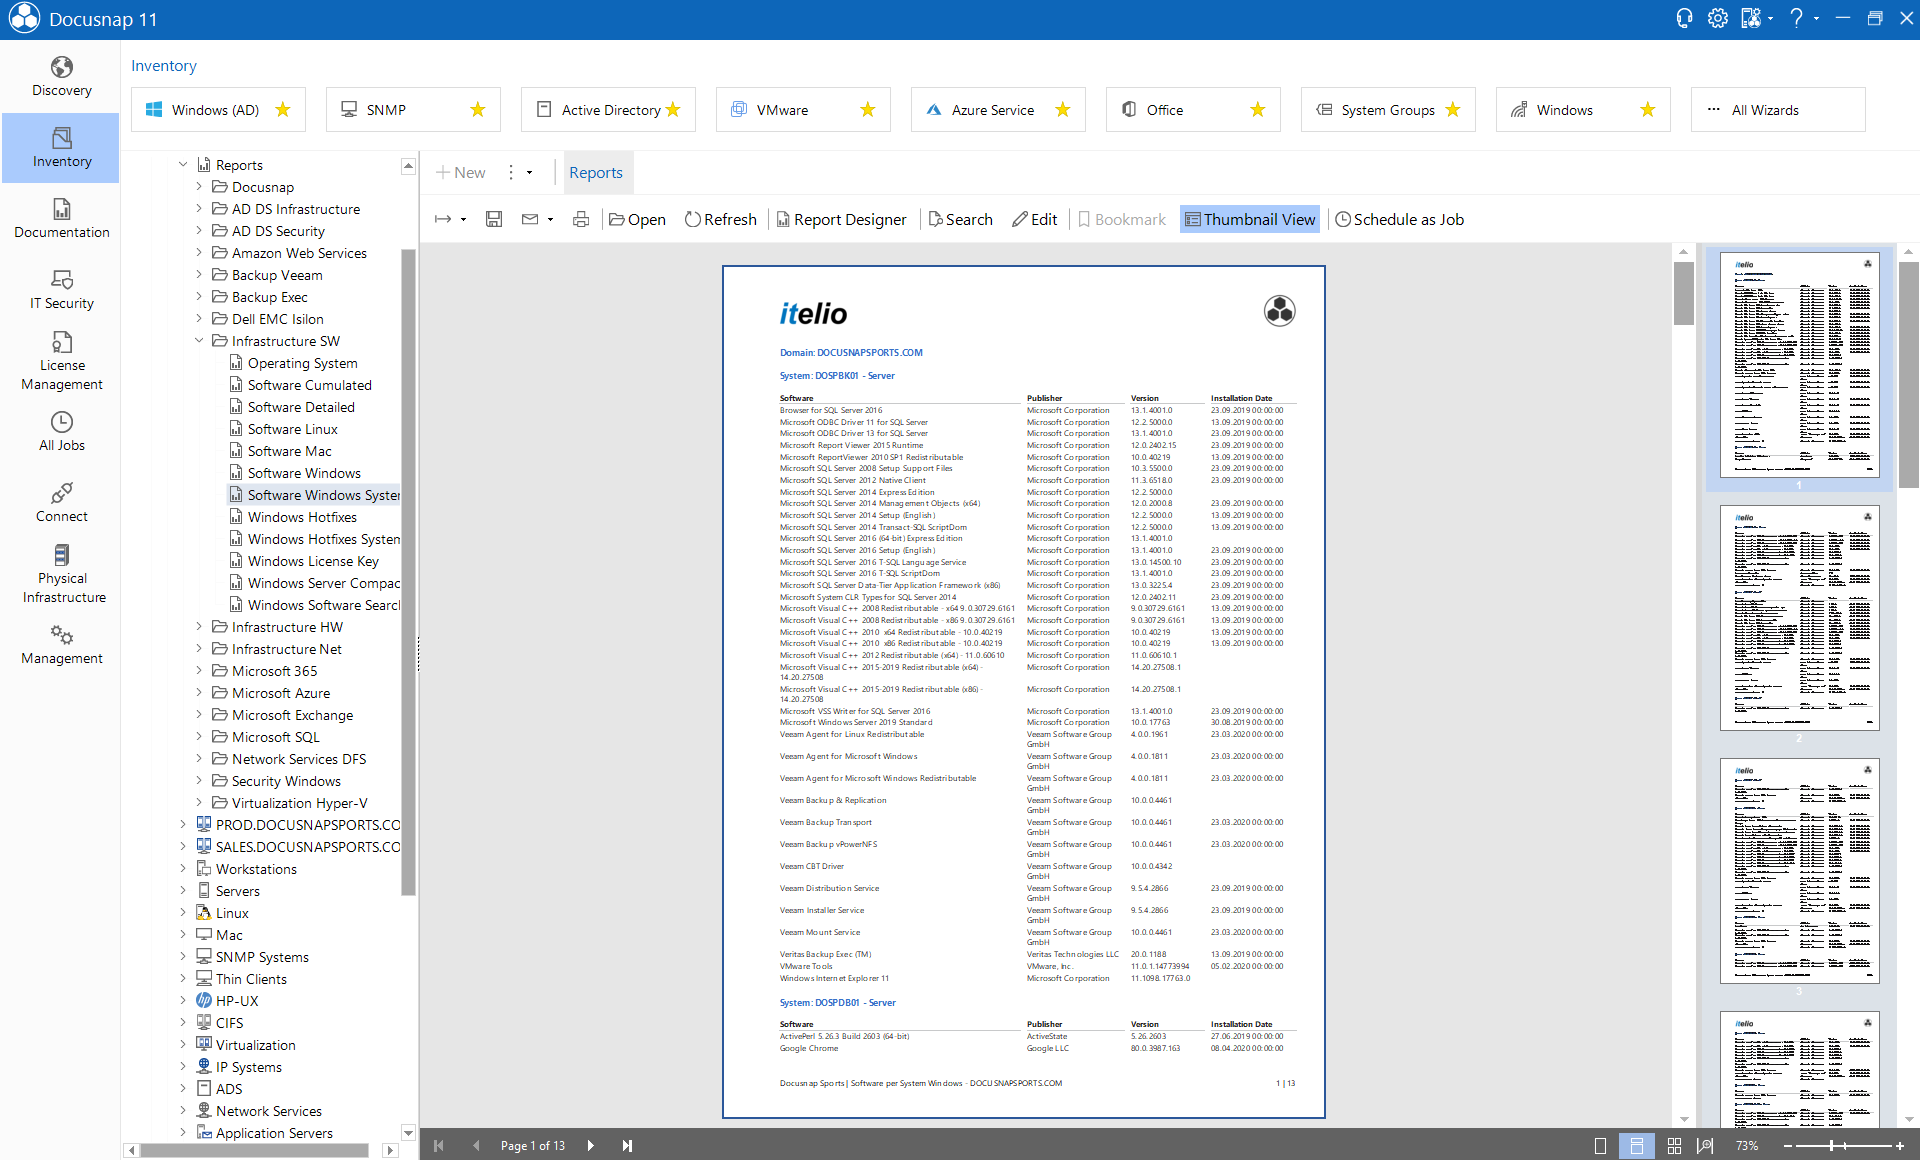Open the print preview icon
Image resolution: width=1920 pixels, height=1160 pixels.
click(581, 219)
